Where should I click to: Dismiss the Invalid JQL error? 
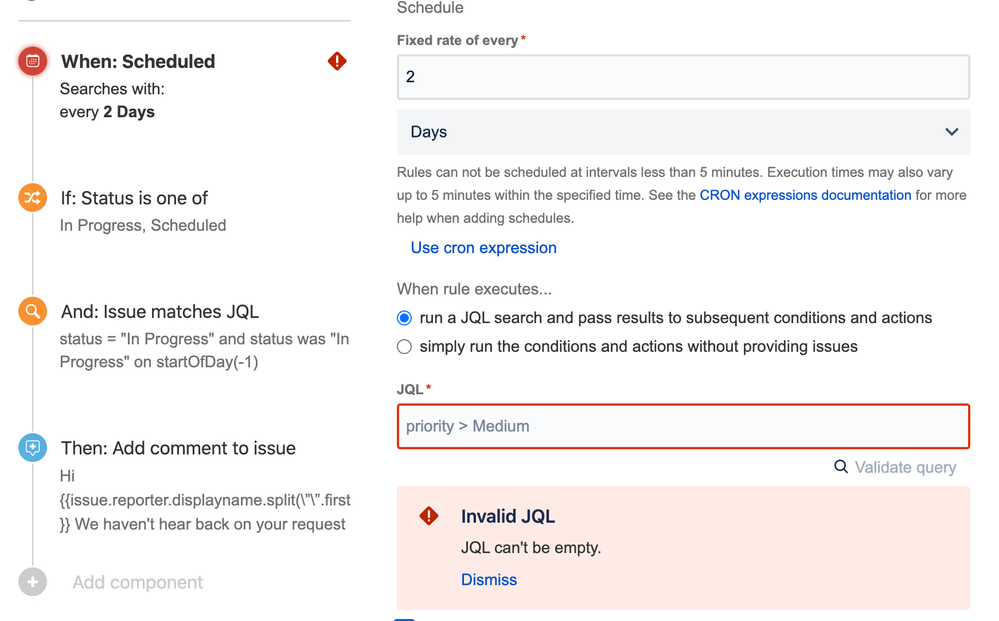489,580
